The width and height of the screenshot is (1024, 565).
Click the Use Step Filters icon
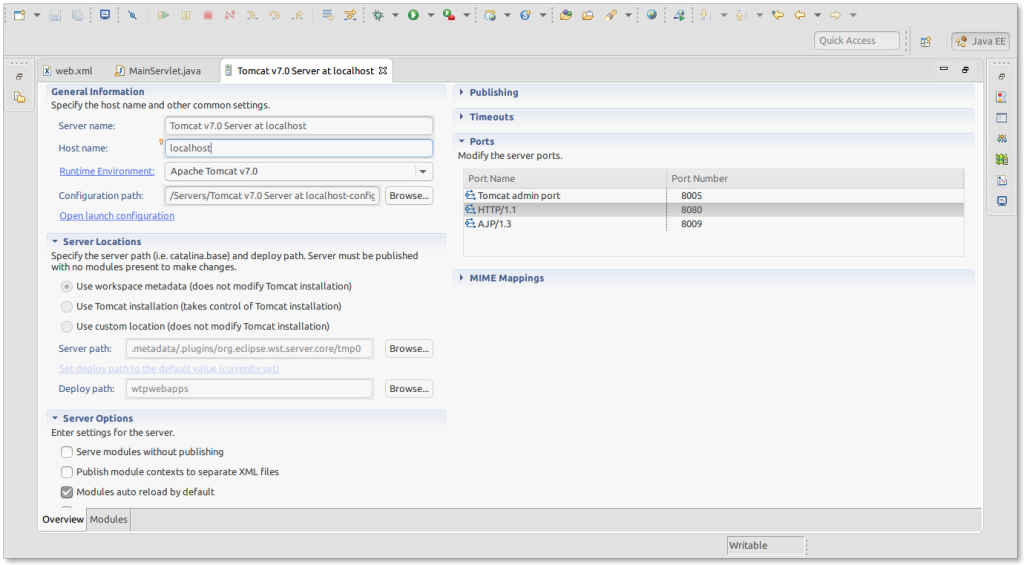(x=350, y=15)
